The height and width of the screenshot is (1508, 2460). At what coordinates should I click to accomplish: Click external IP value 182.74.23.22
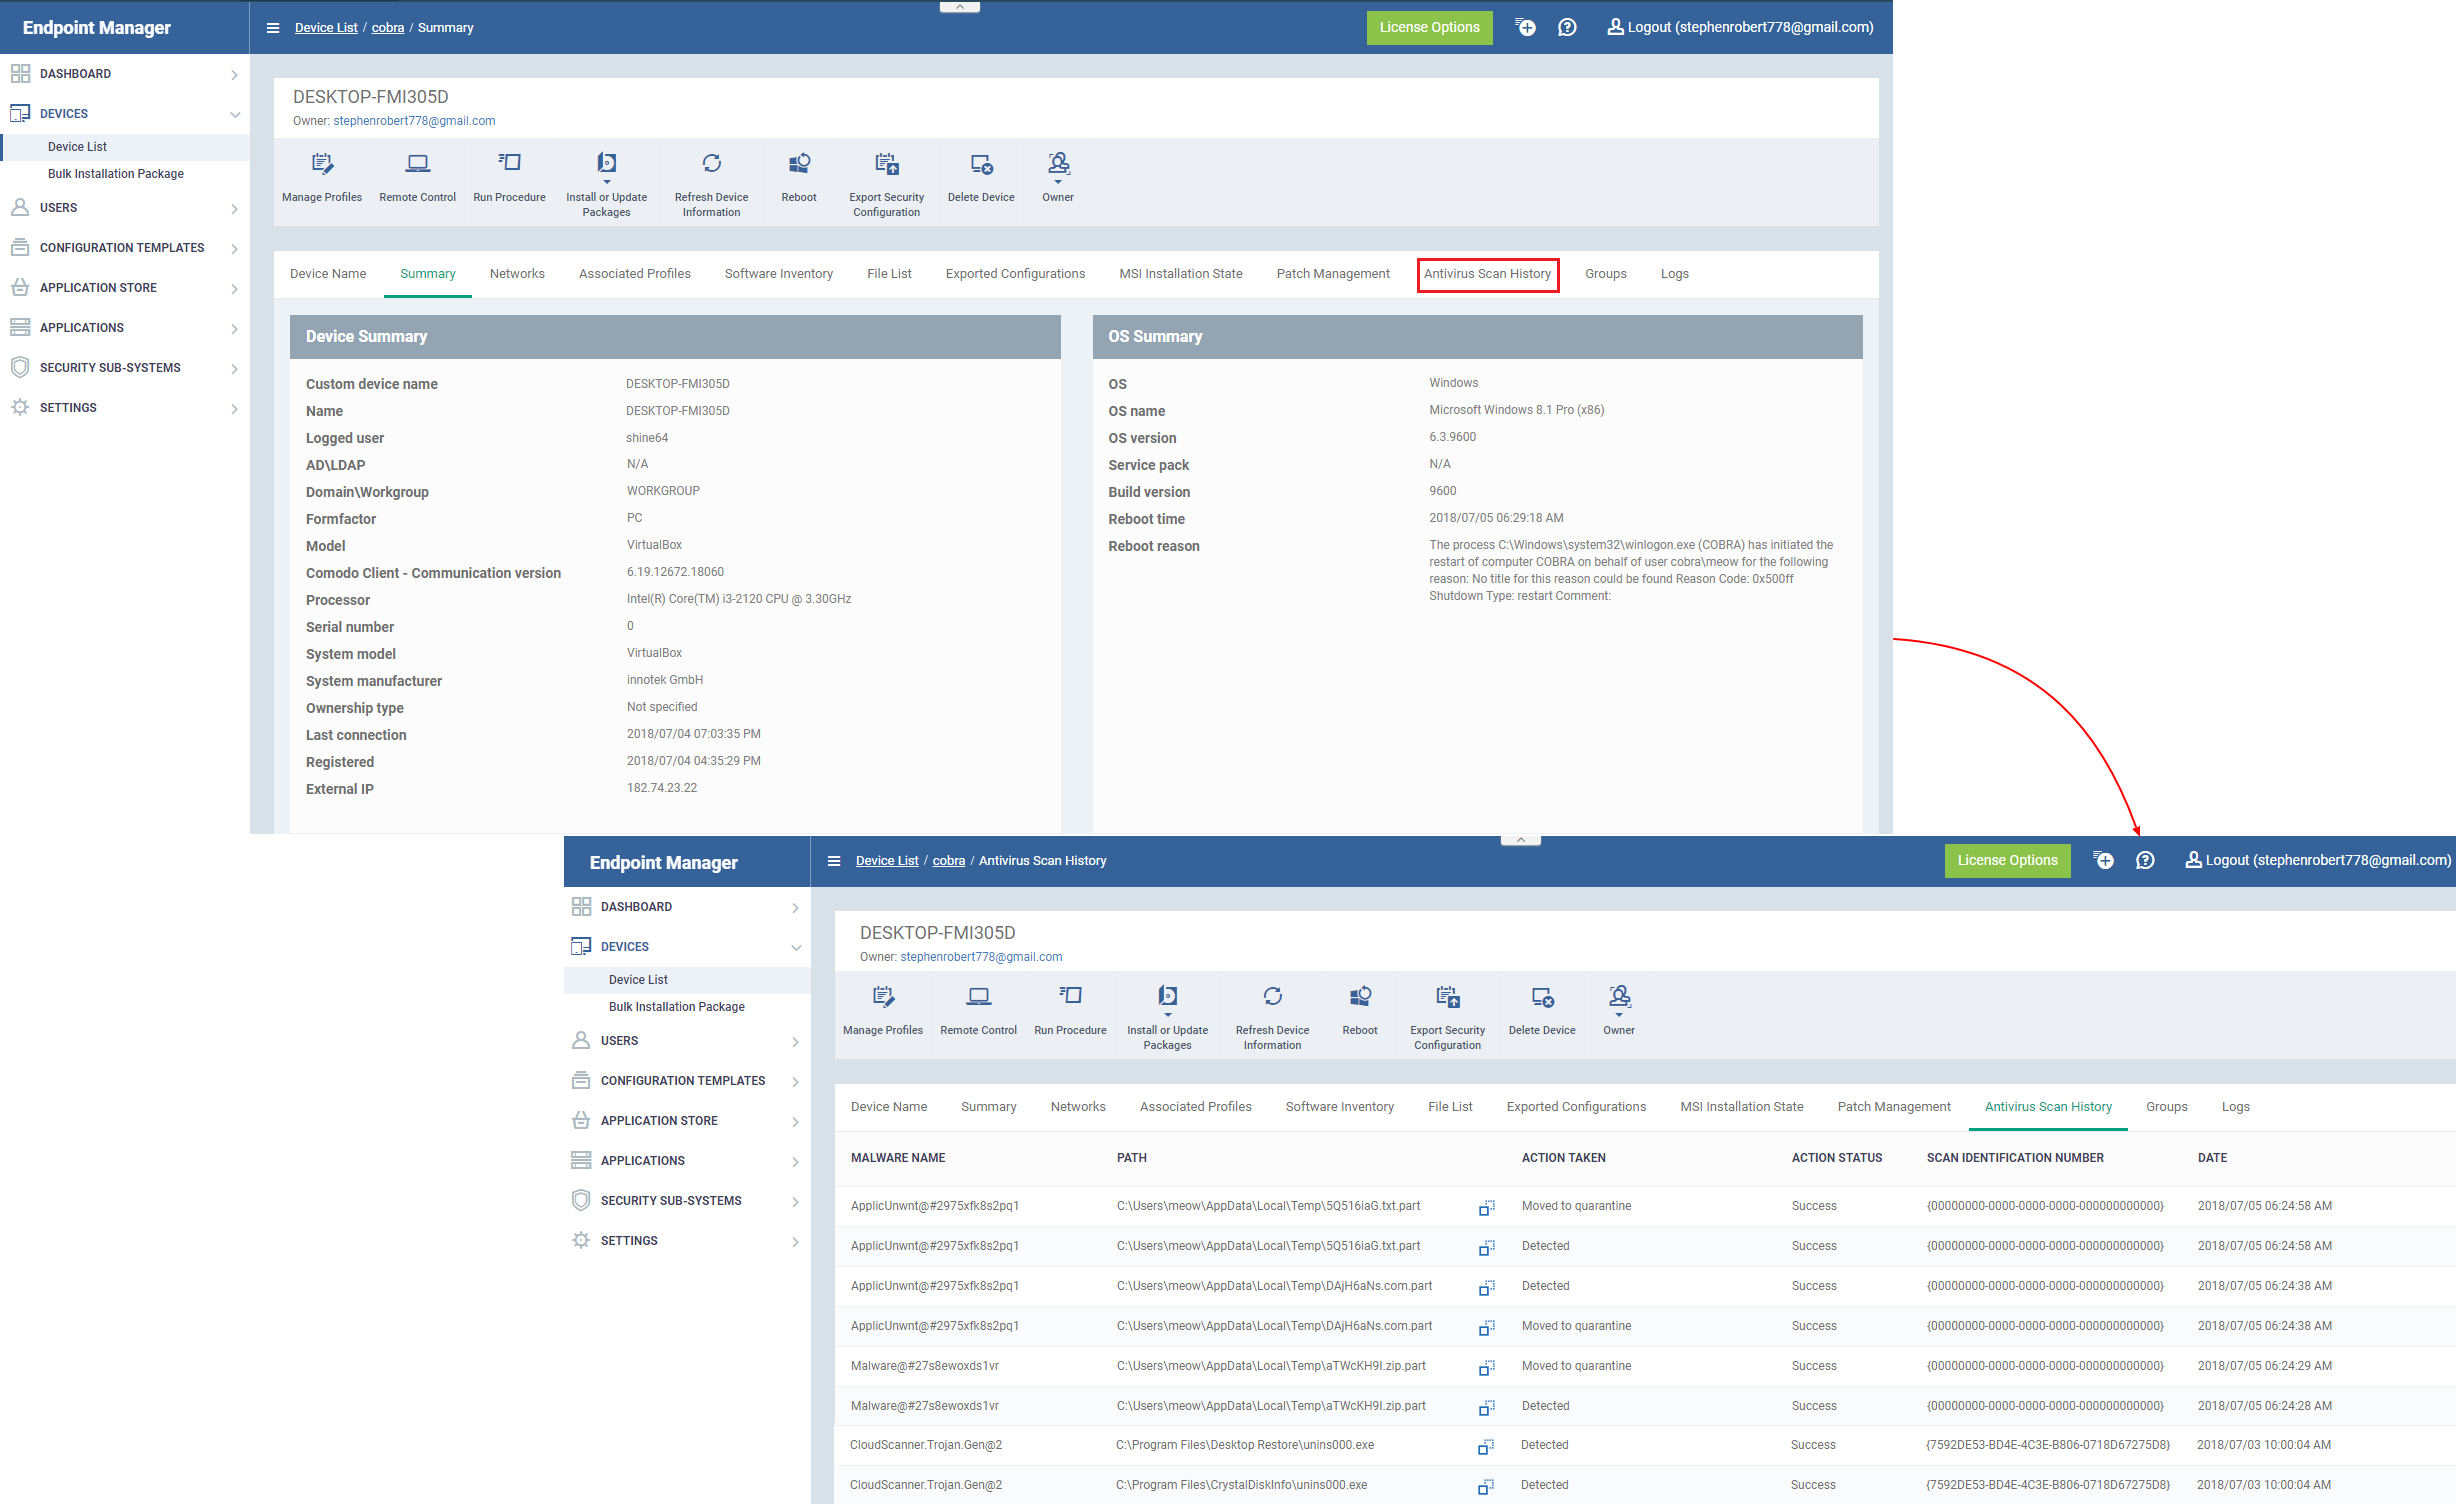(662, 788)
